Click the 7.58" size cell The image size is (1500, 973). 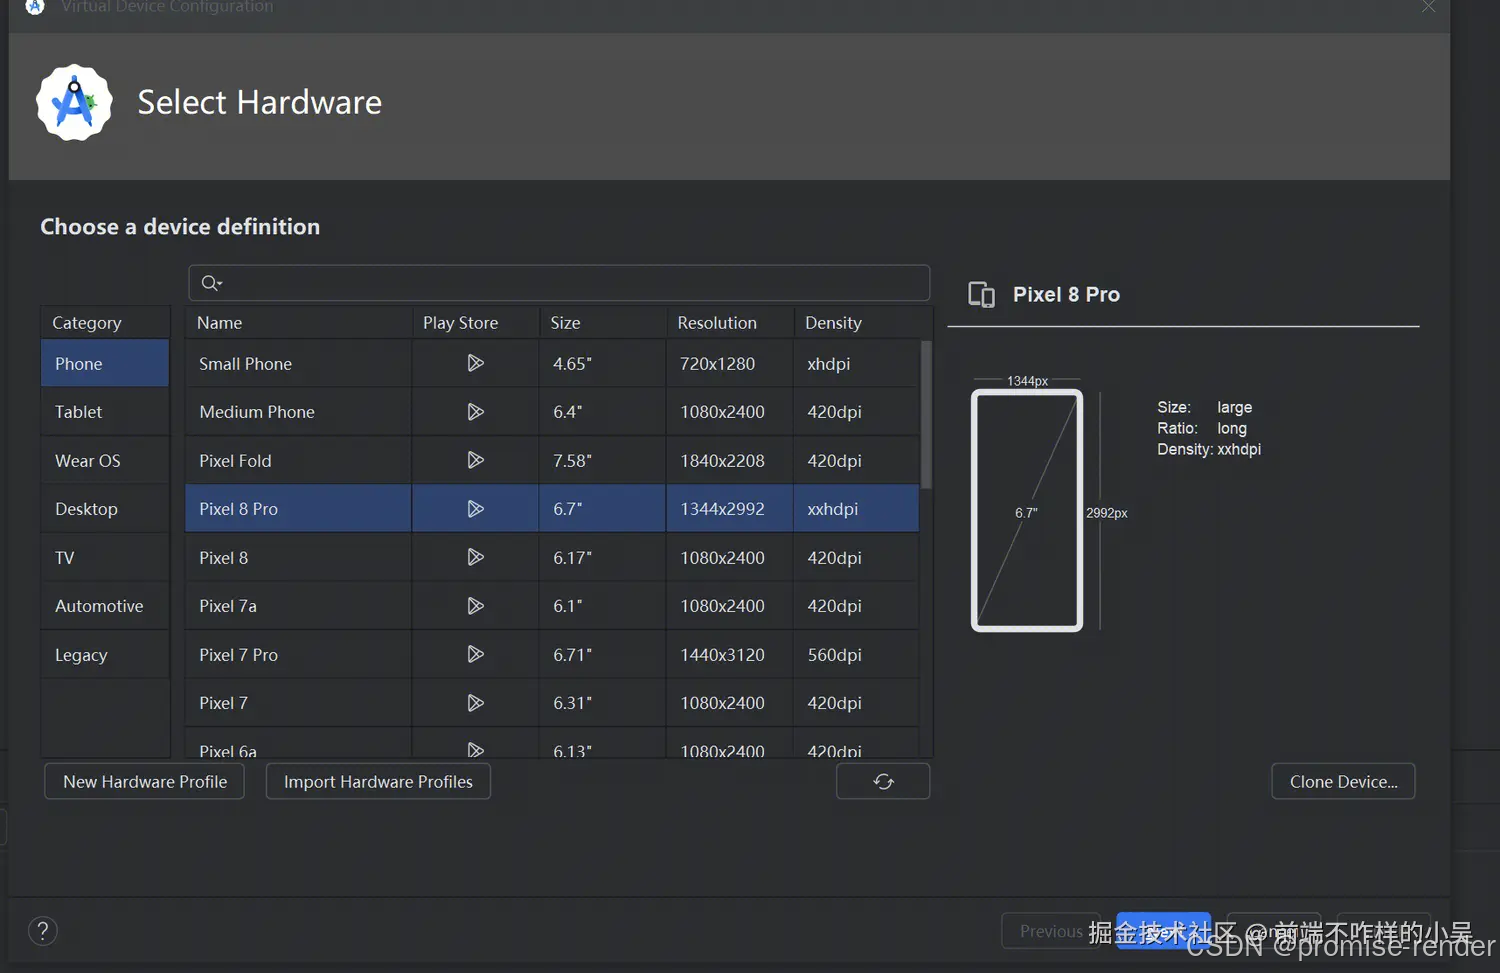(x=602, y=460)
